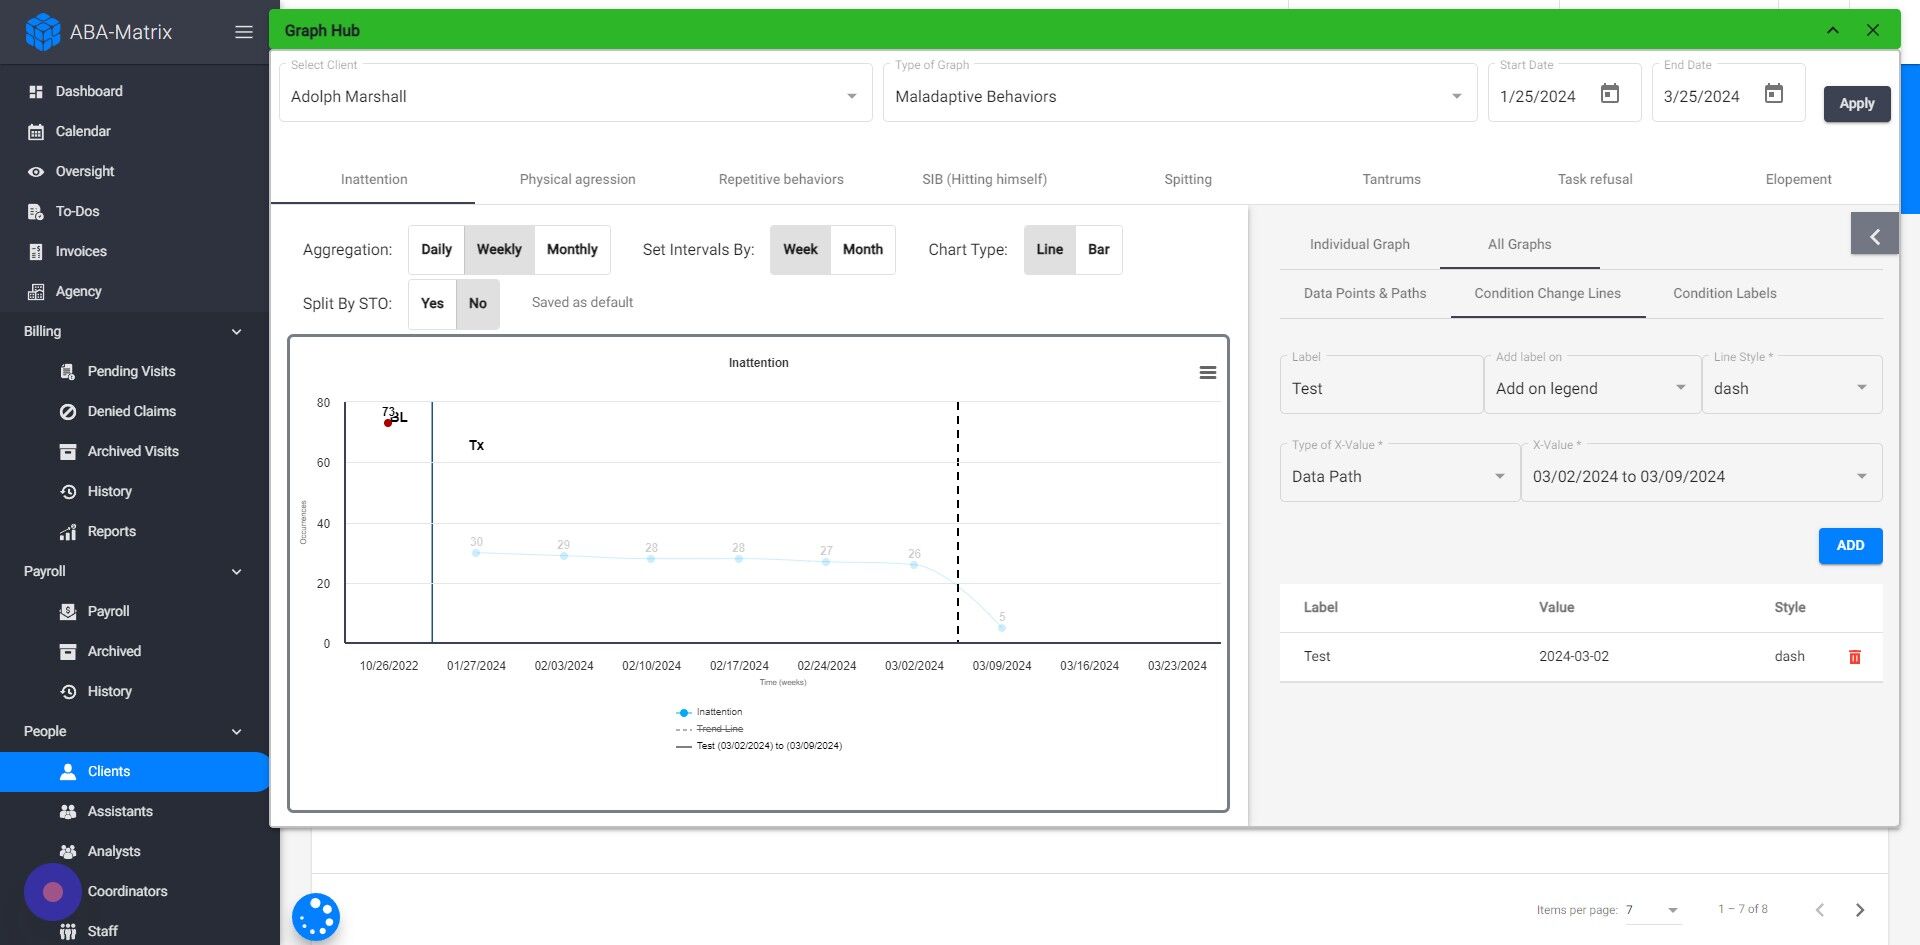Image resolution: width=1920 pixels, height=945 pixels.
Task: Toggle Trend Line in chart legend
Action: 709,729
